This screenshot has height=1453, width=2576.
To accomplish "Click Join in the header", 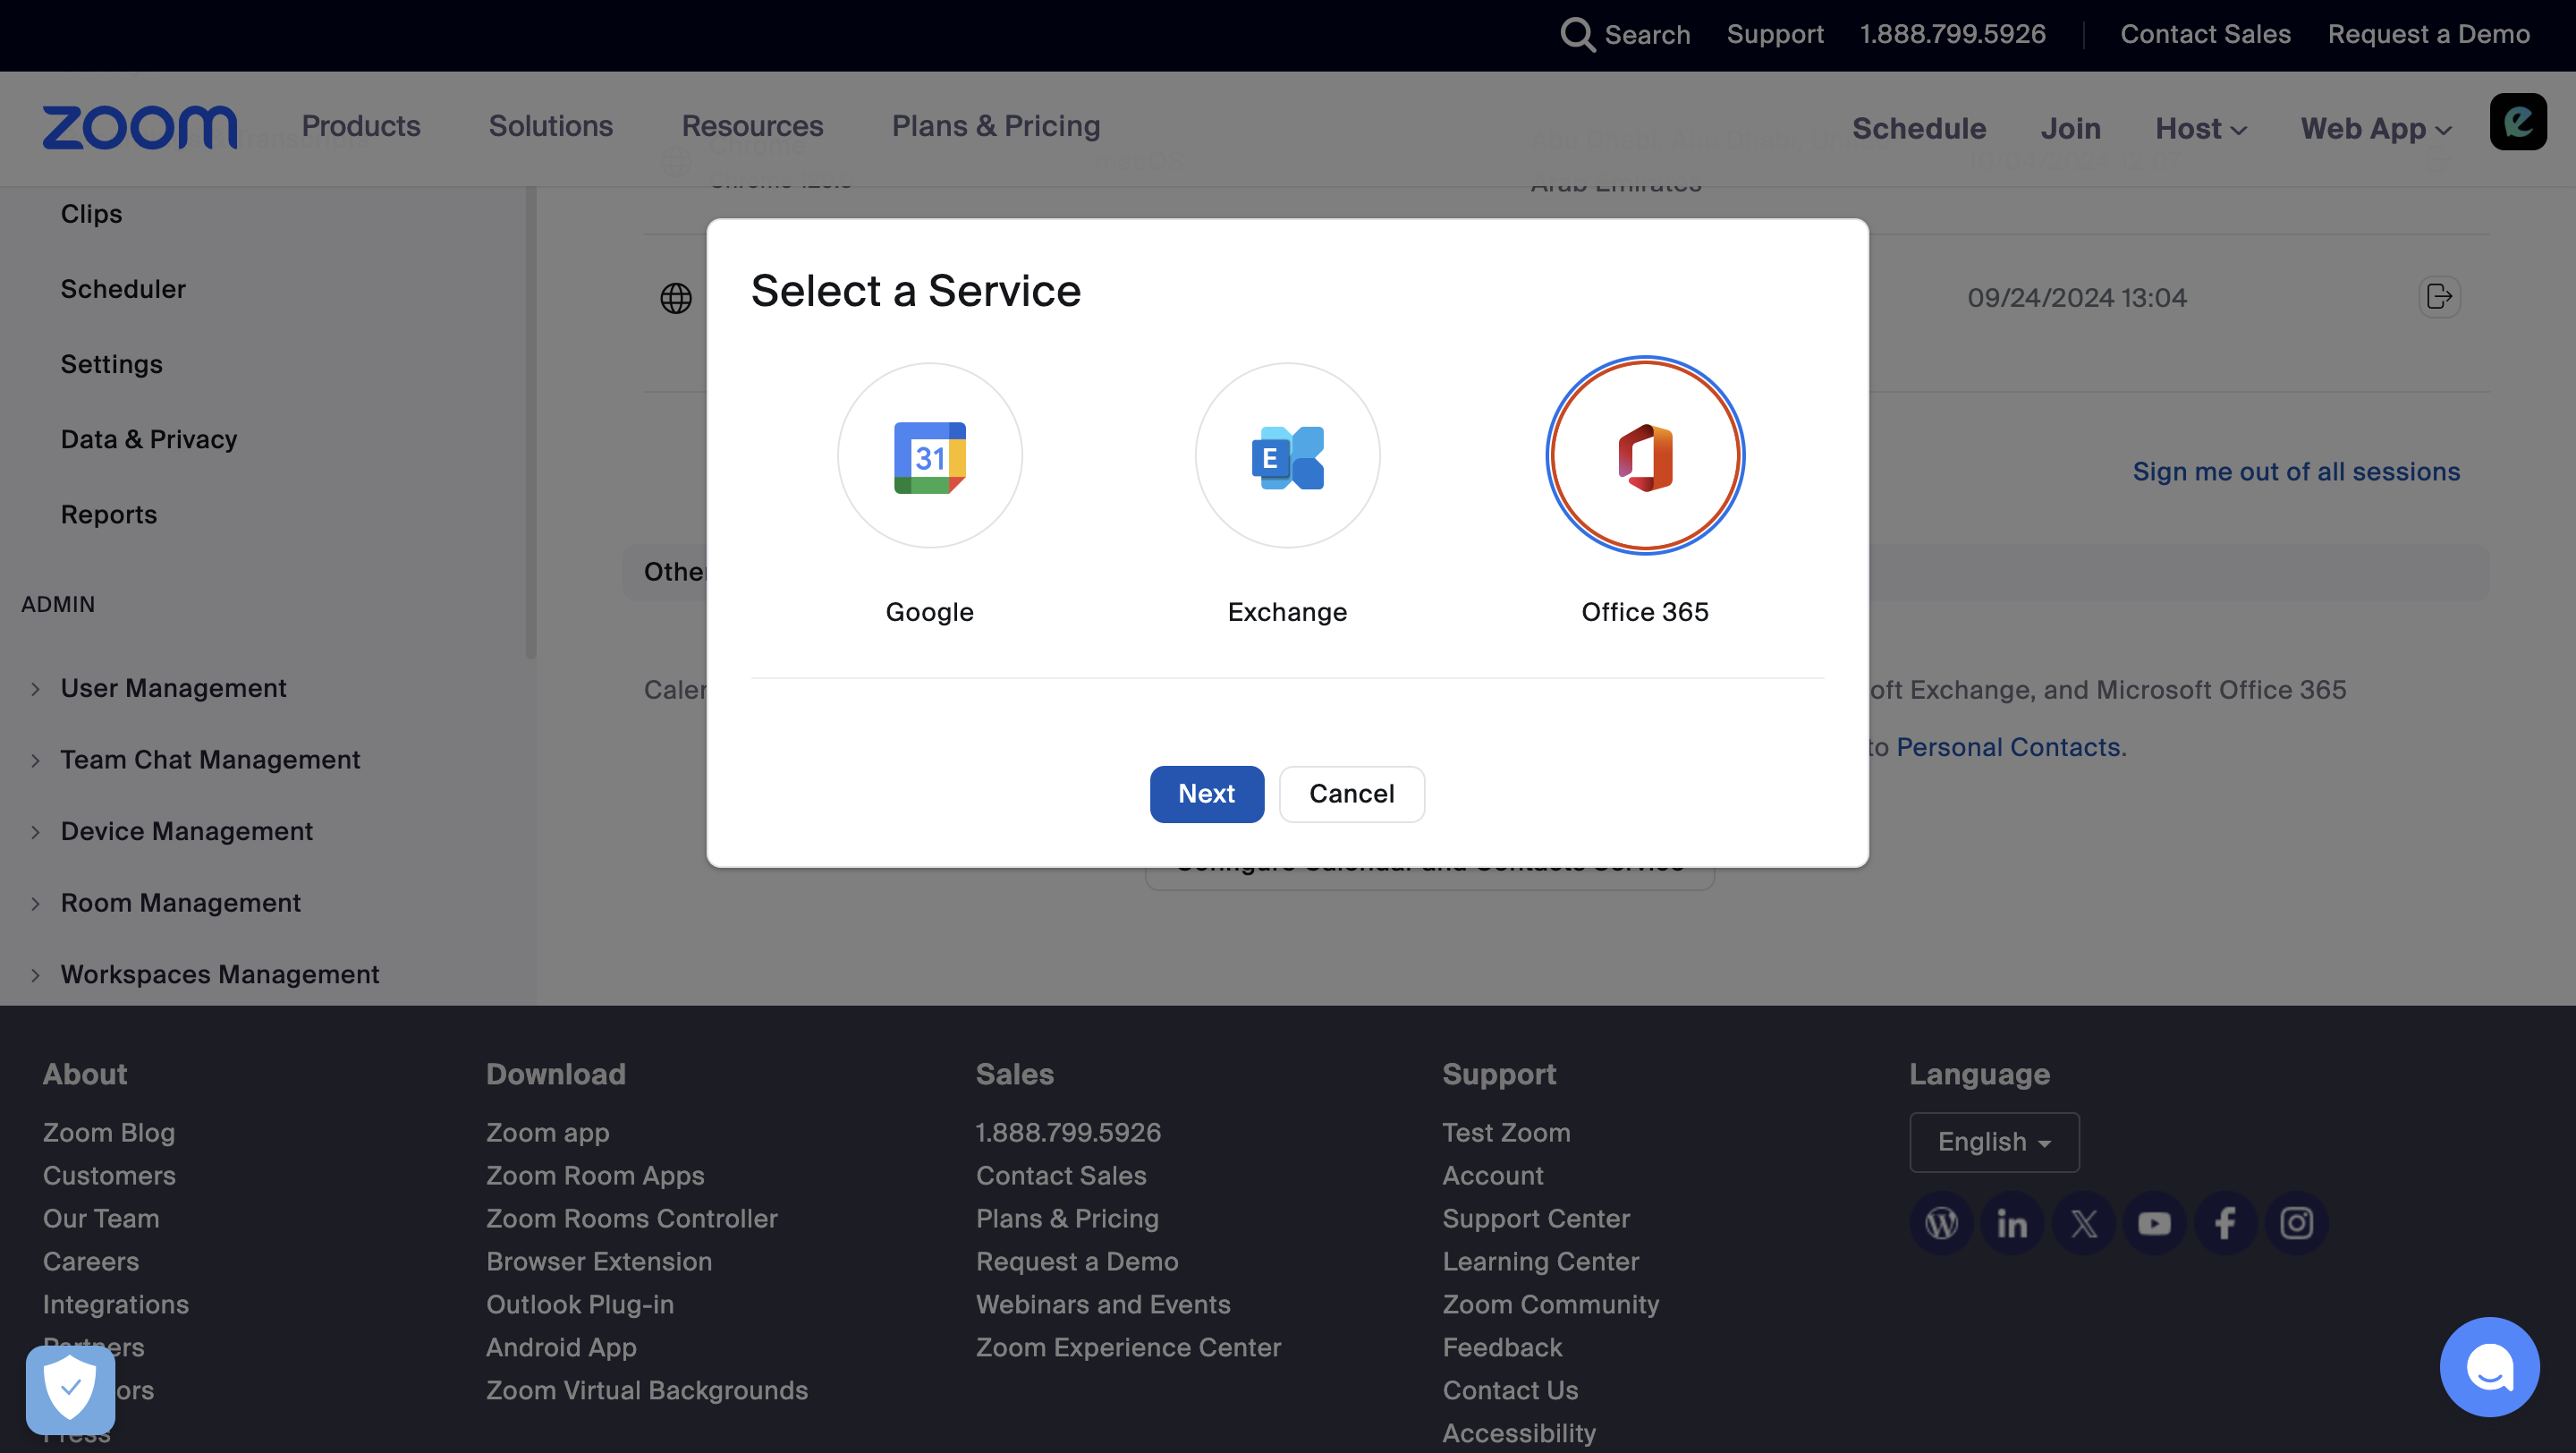I will click(x=2069, y=128).
